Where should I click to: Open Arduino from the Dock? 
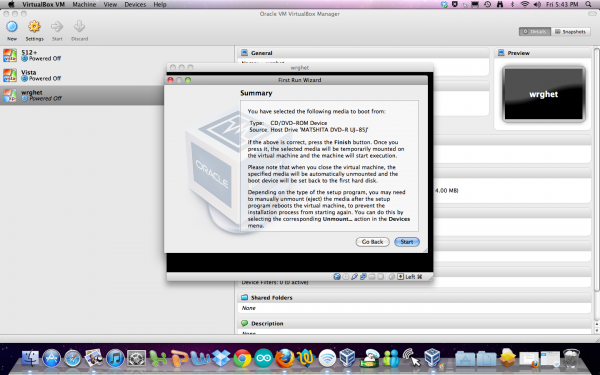[264, 359]
